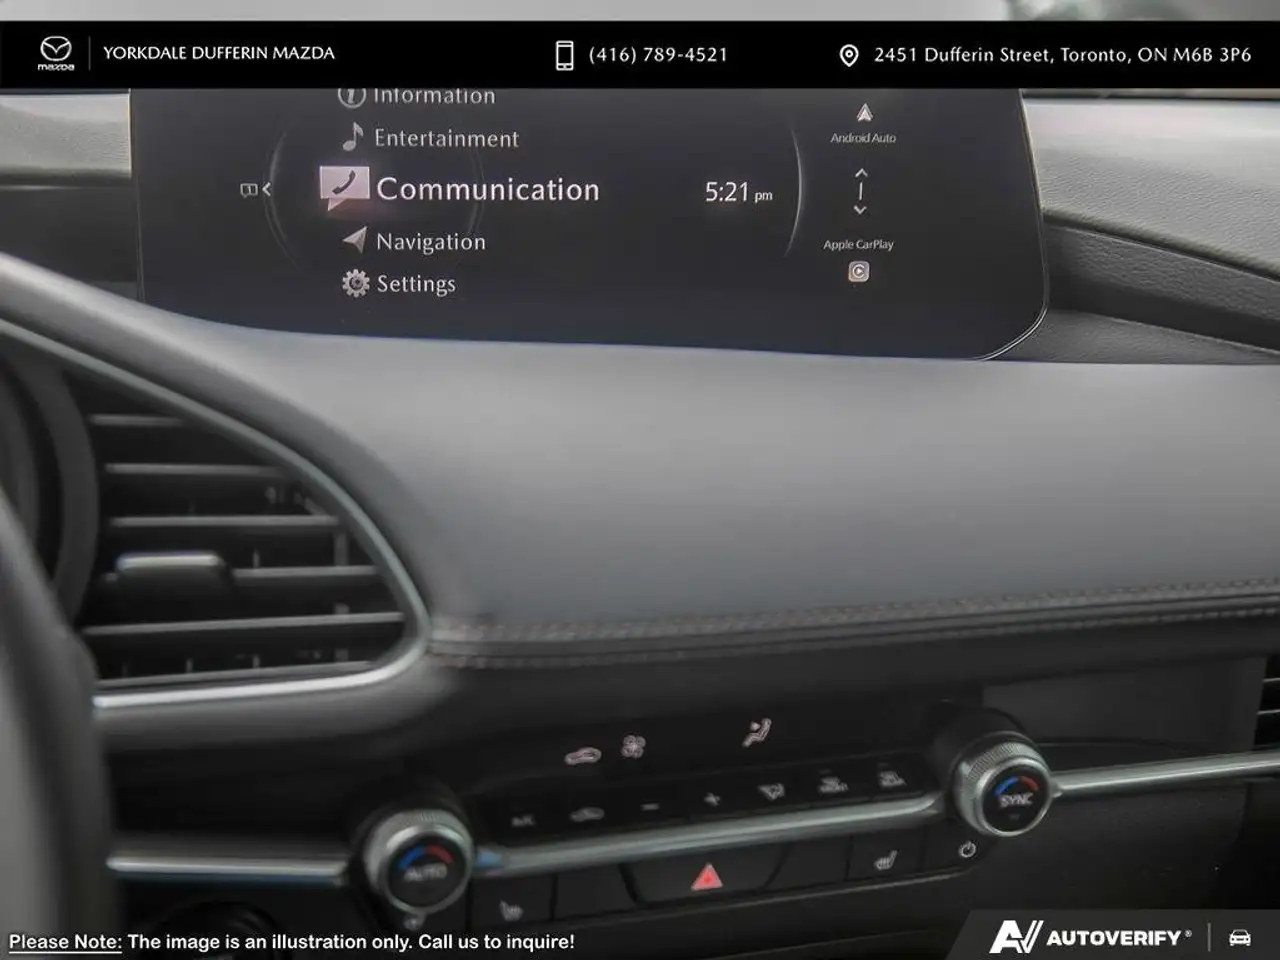This screenshot has width=1280, height=960.
Task: Click the Mazda logo in the banner
Action: (56, 53)
